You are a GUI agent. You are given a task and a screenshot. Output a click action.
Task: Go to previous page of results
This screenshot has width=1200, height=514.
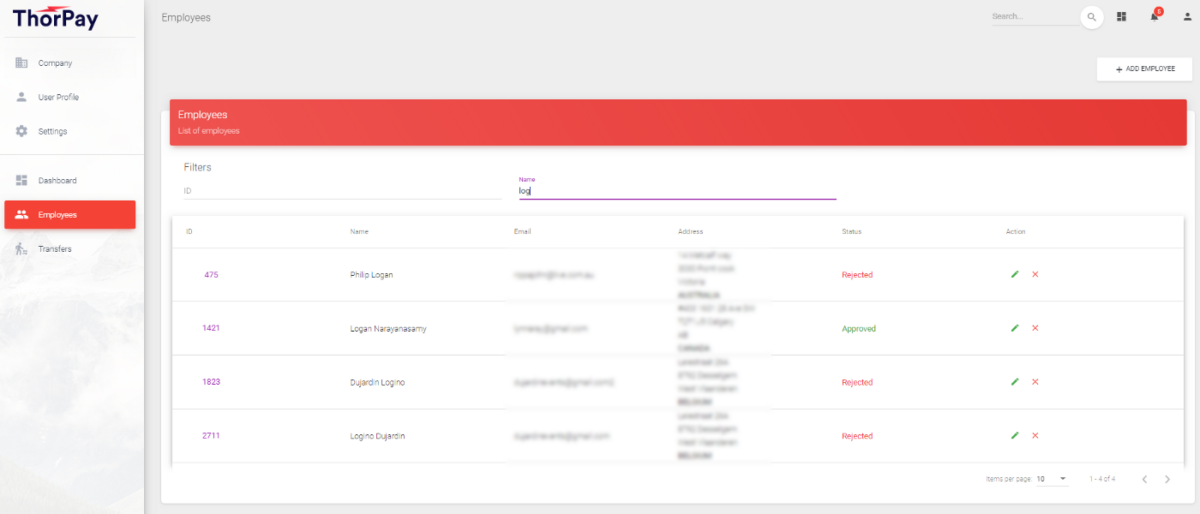(x=1144, y=479)
